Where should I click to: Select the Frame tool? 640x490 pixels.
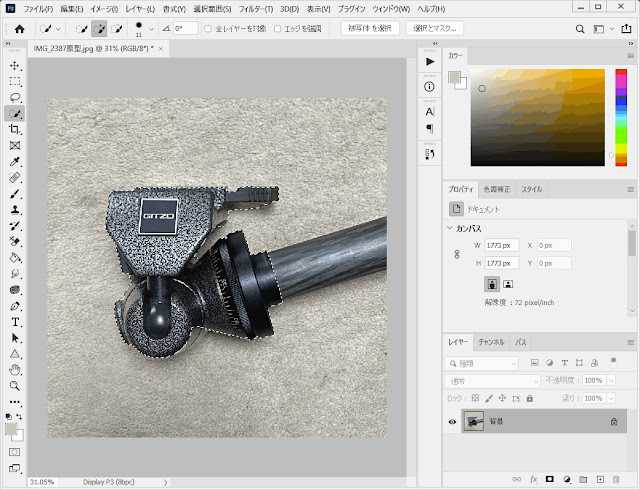(x=15, y=145)
